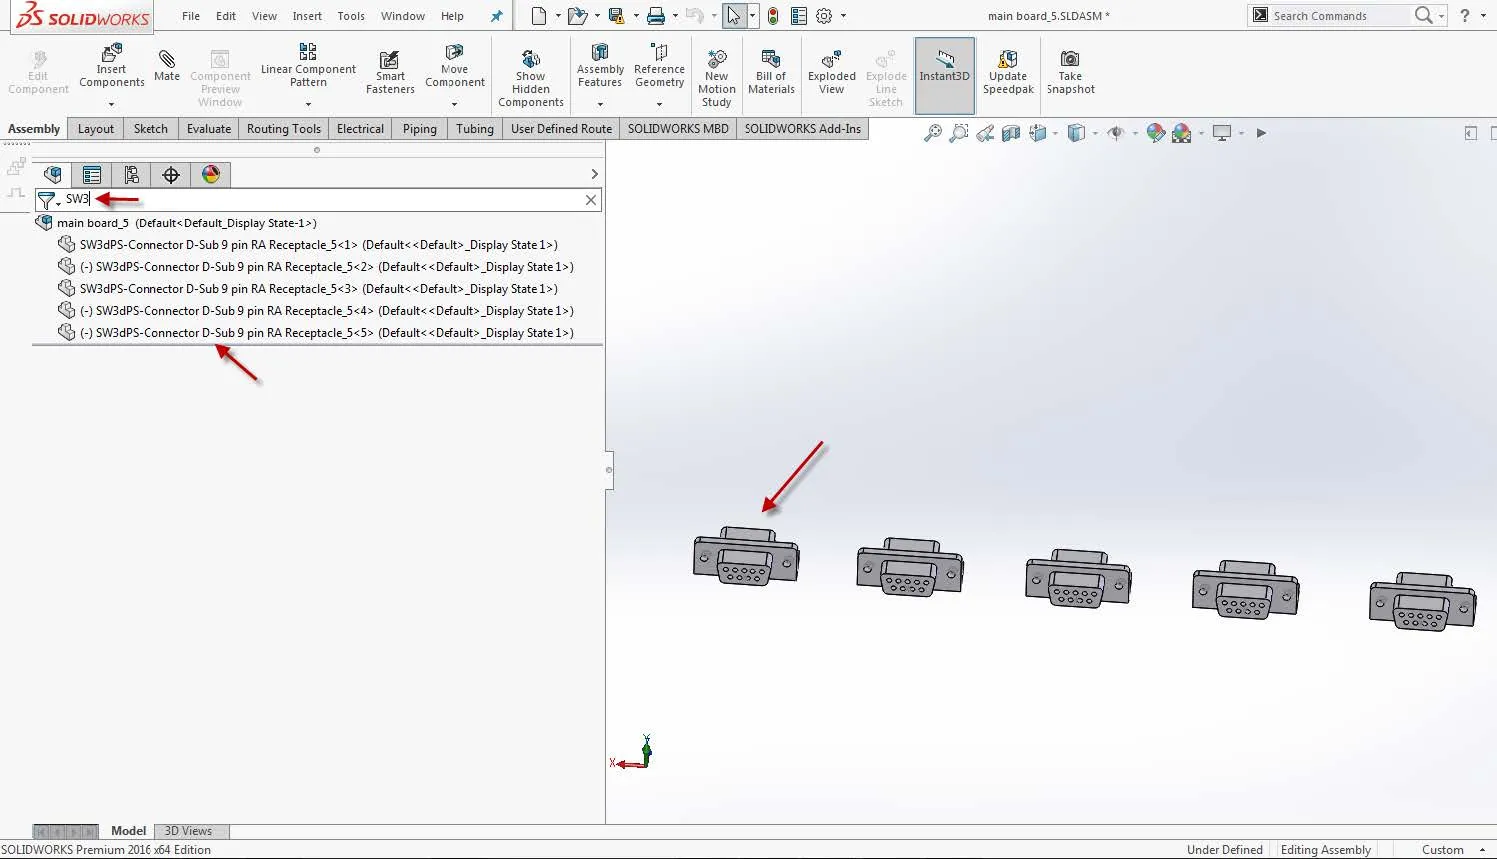Expand Linear Component Pattern dropdown arrow
Viewport: 1497px width, 859px height.
(308, 104)
